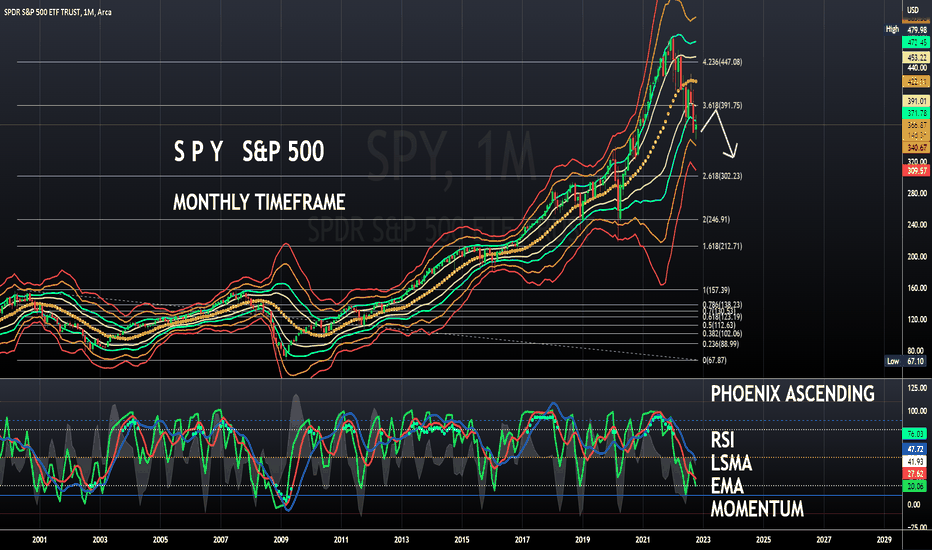This screenshot has height=550, width=932.
Task: Click the 2017 year on time axis
Action: click(522, 540)
